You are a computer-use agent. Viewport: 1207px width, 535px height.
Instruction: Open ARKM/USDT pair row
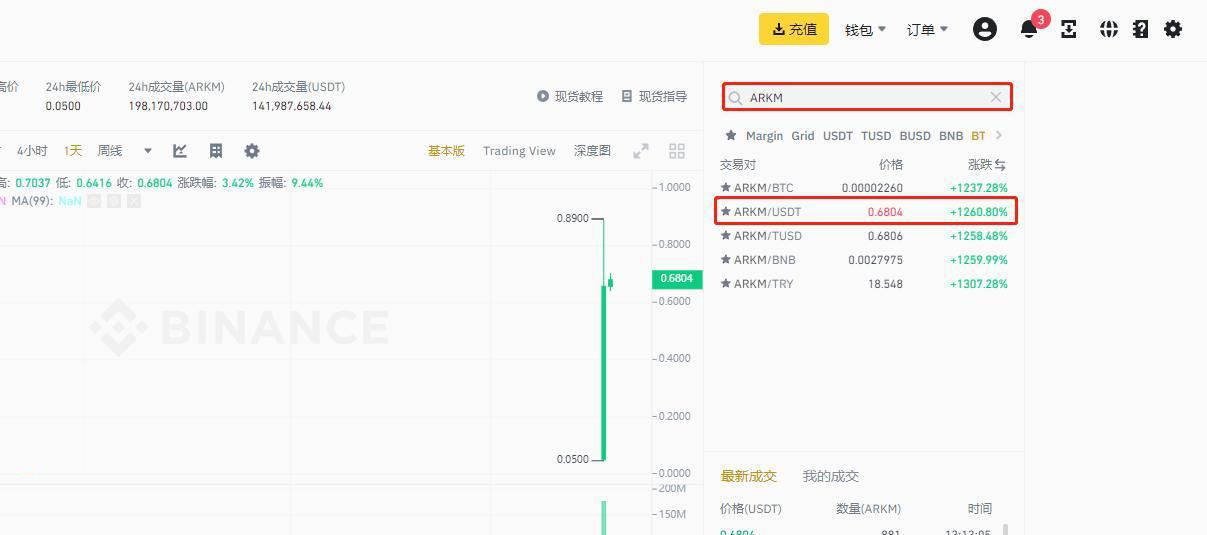(x=864, y=211)
